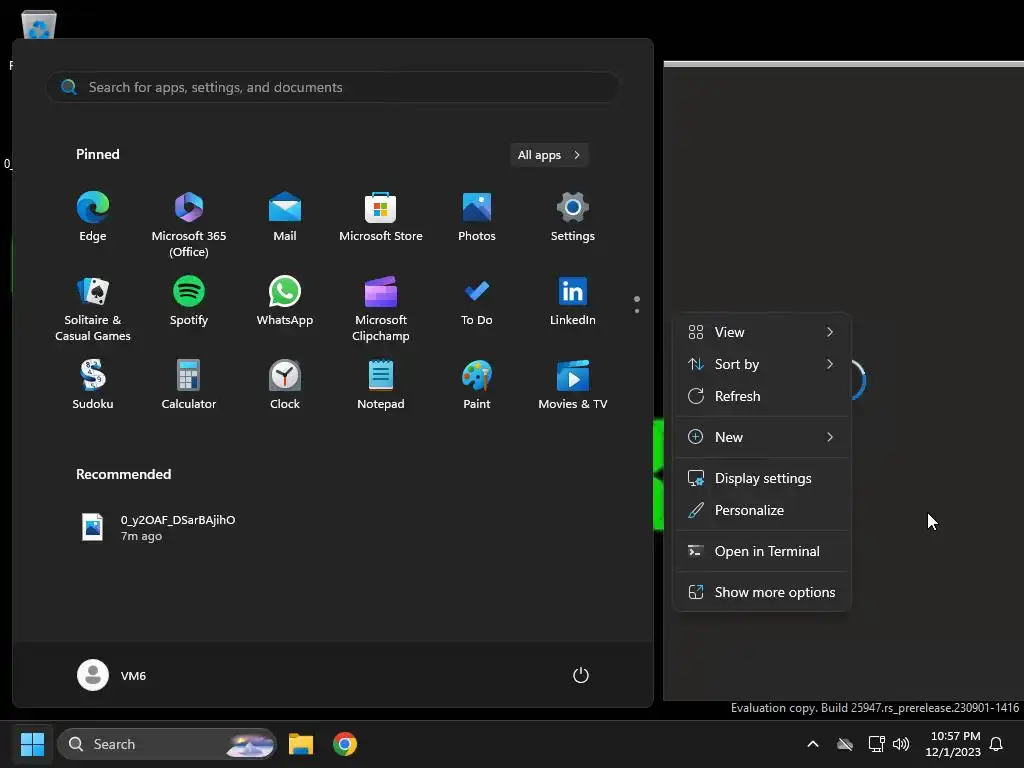This screenshot has width=1024, height=768.
Task: Launch WhatsApp
Action: [285, 301]
